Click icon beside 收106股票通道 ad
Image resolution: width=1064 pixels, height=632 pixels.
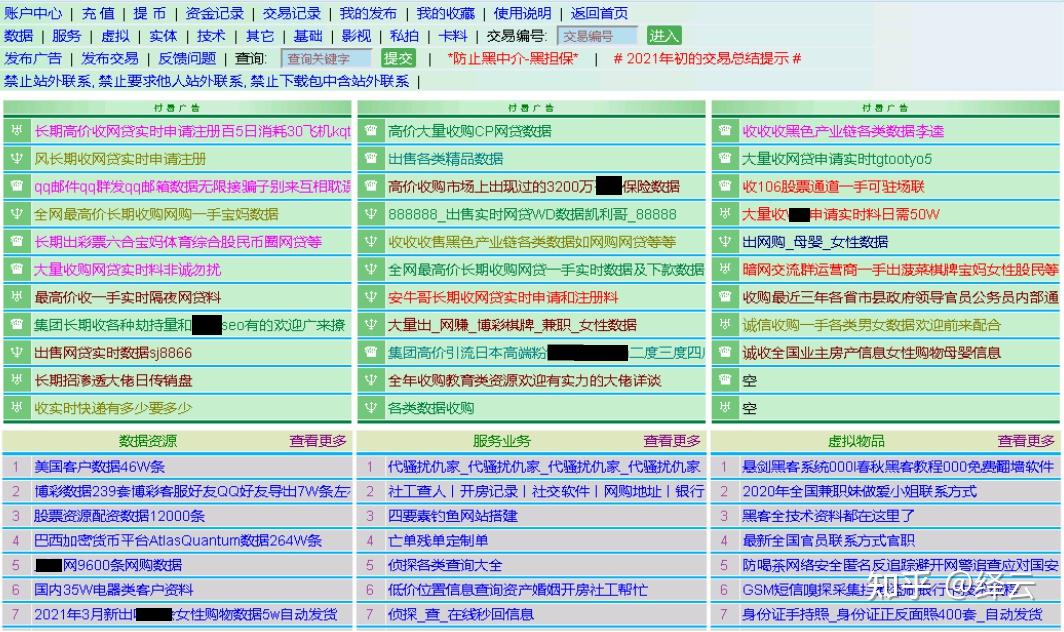[x=725, y=186]
